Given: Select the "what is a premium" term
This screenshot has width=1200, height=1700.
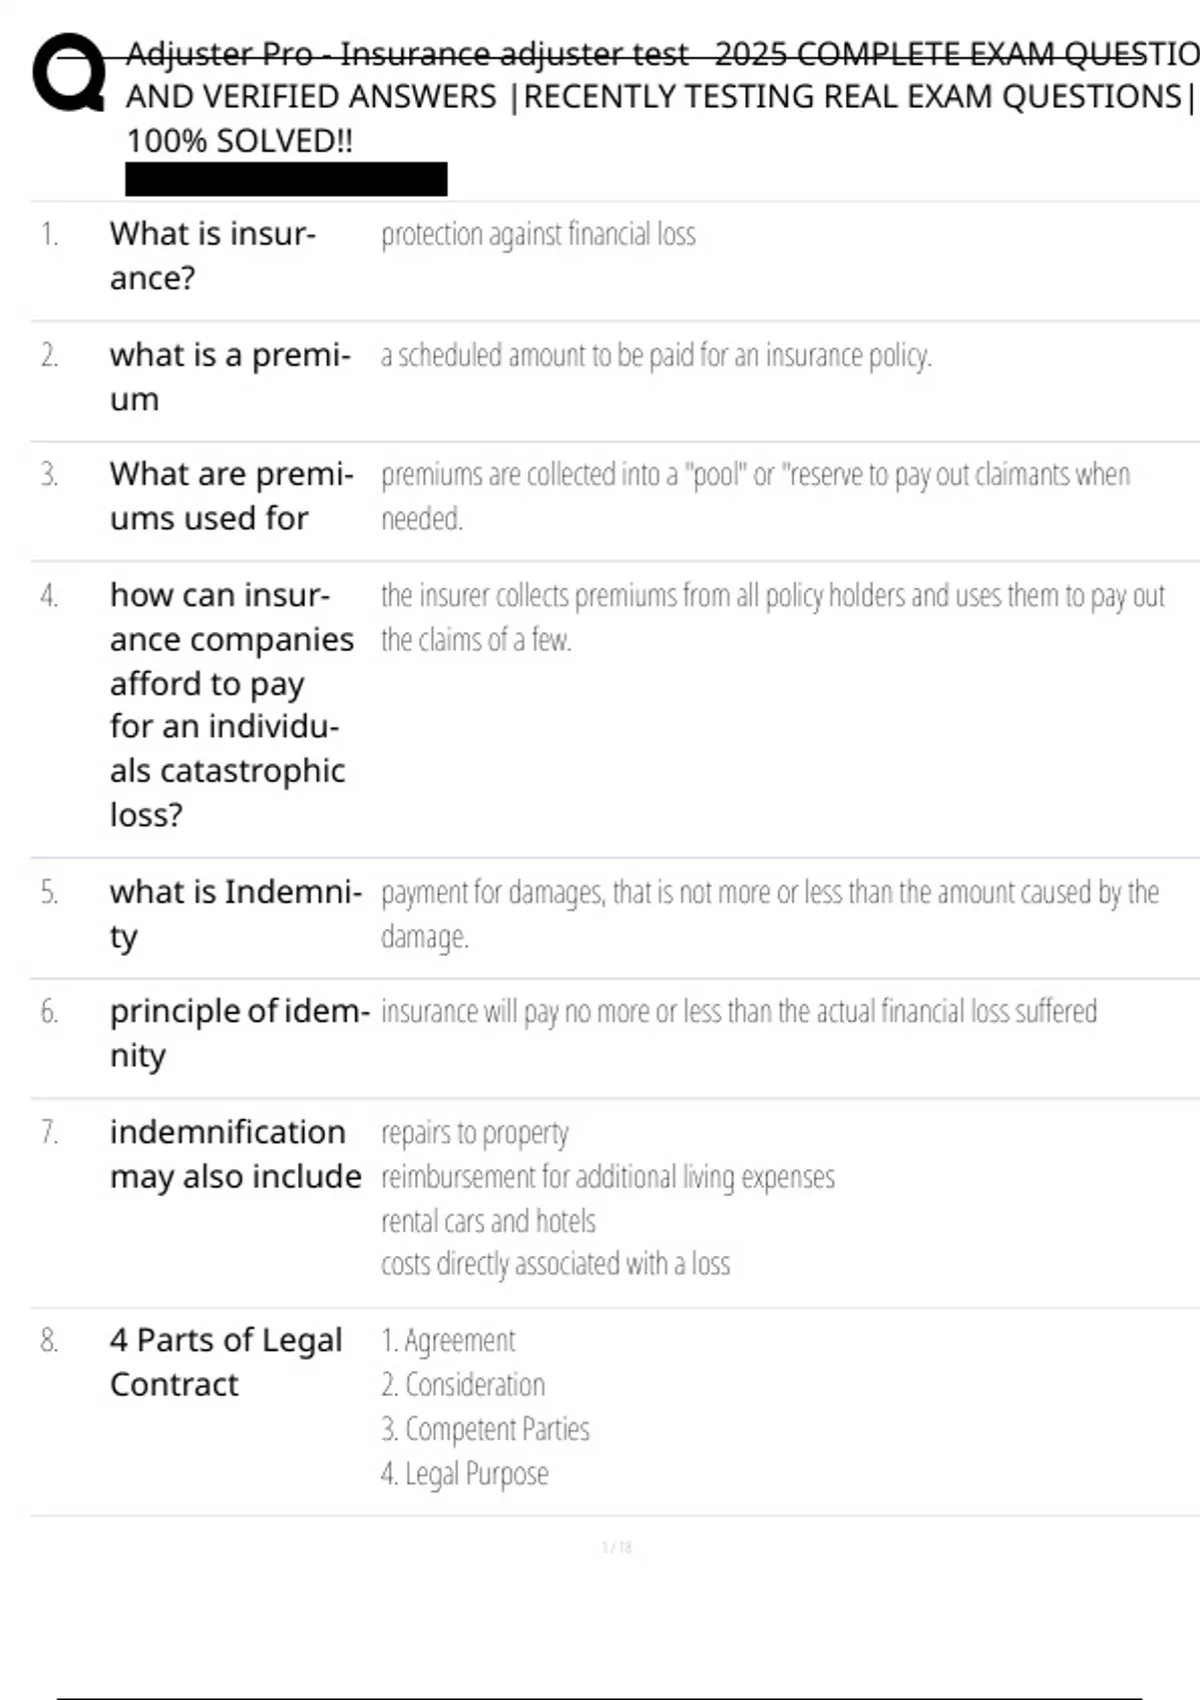Looking at the screenshot, I should tap(230, 376).
